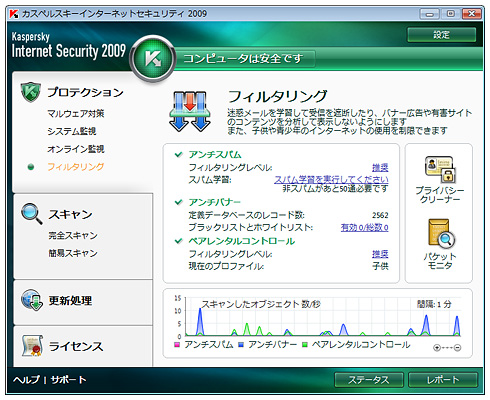Start 簡易スキャン from the sidebar
Image resolution: width=490 pixels, height=400 pixels.
click(73, 253)
